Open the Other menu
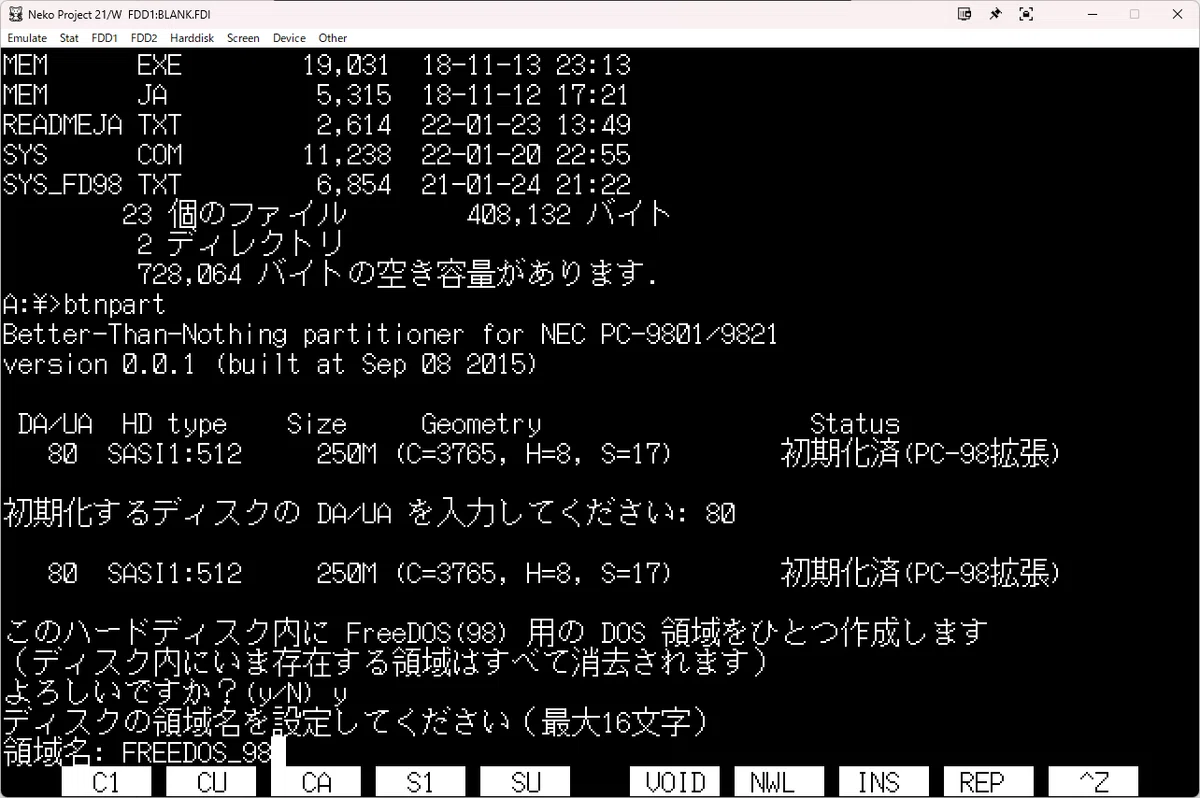 pos(333,38)
